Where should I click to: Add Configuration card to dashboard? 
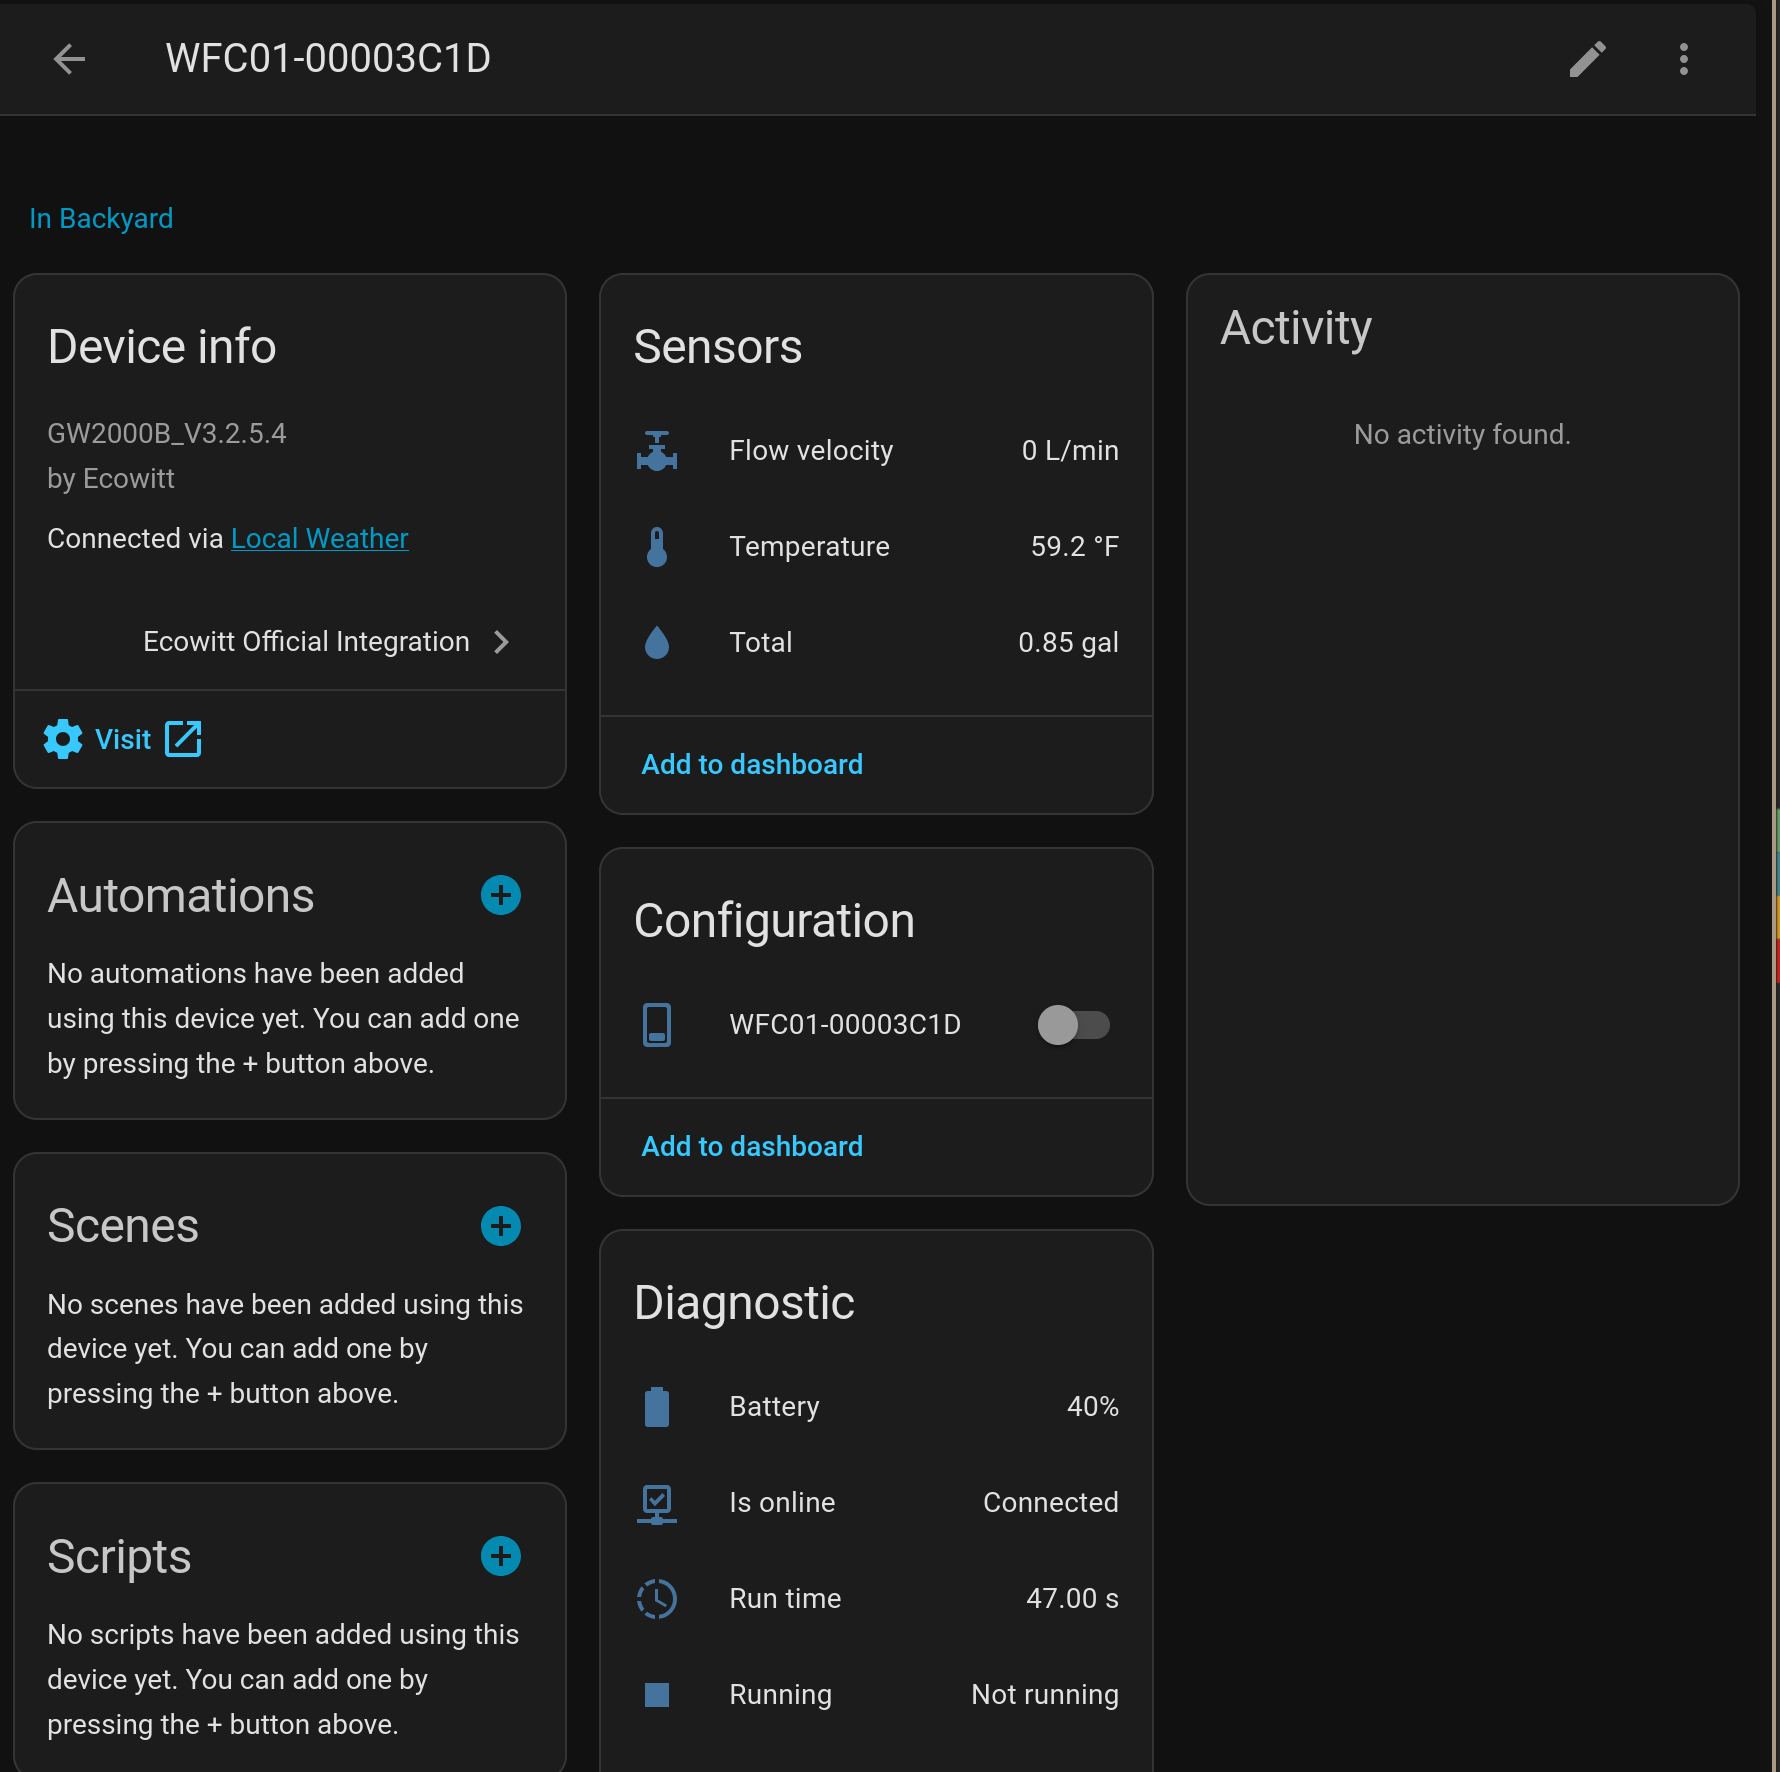click(752, 1147)
